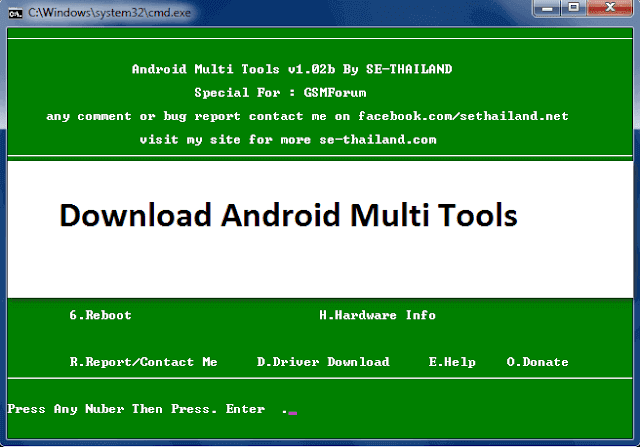Choose D.Driver Download option
The height and width of the screenshot is (447, 640).
(323, 362)
